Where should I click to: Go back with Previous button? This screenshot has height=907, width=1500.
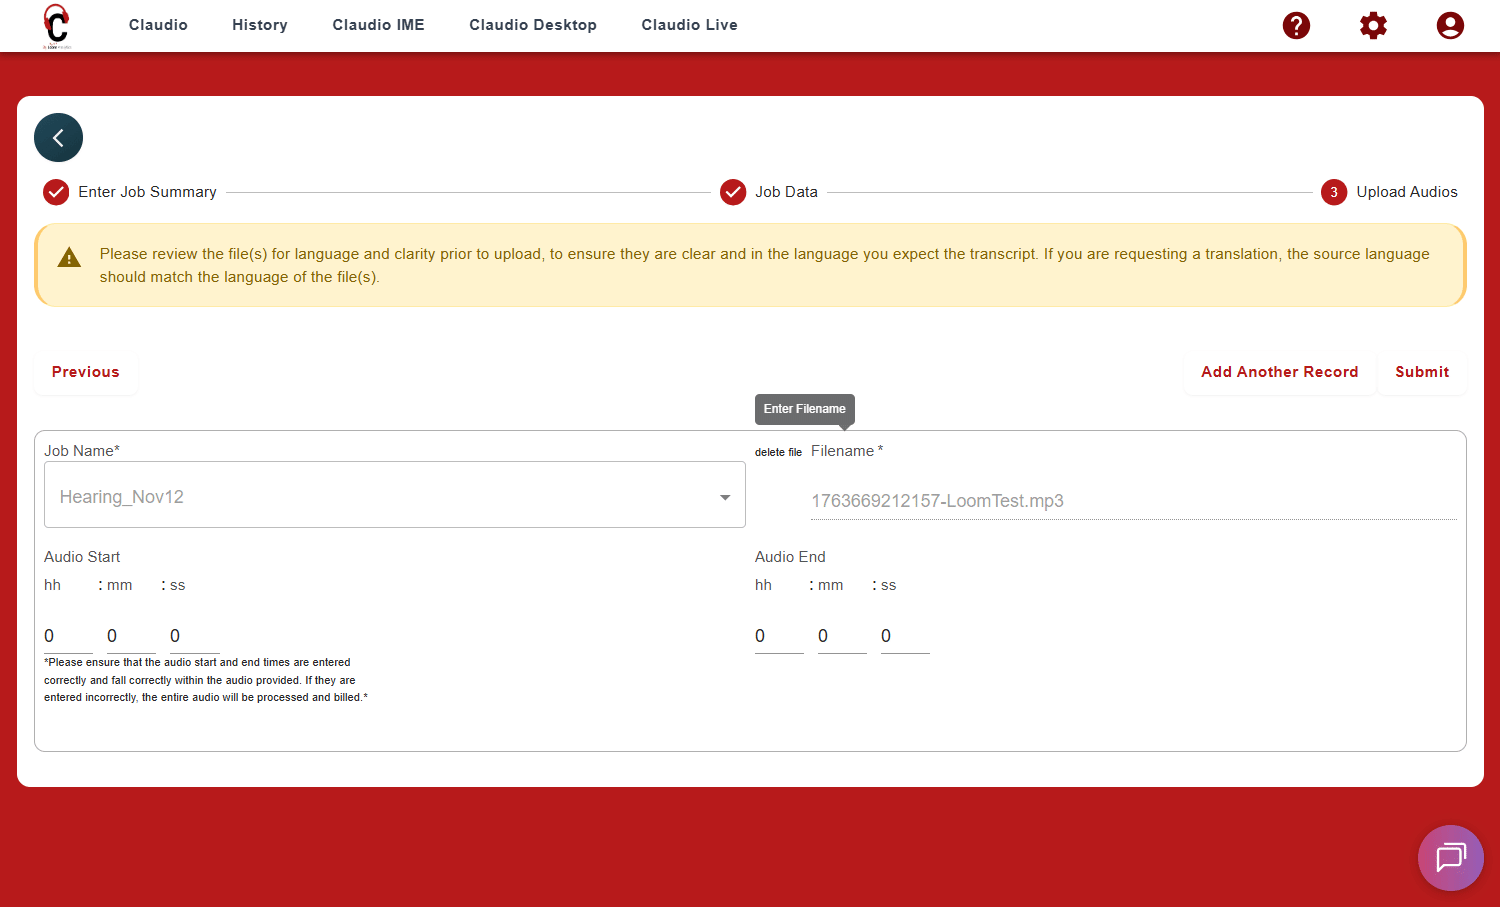[x=86, y=372]
